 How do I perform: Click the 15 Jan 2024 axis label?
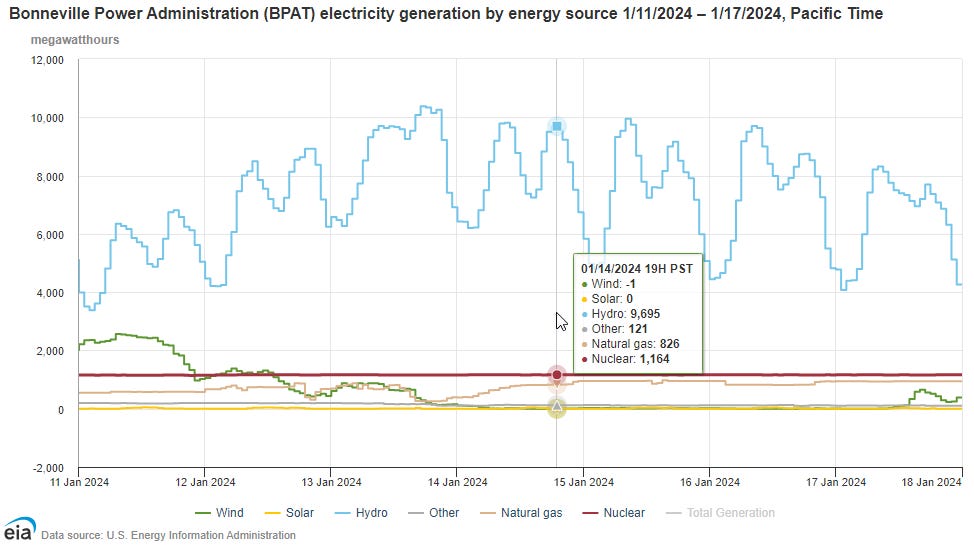tap(584, 482)
